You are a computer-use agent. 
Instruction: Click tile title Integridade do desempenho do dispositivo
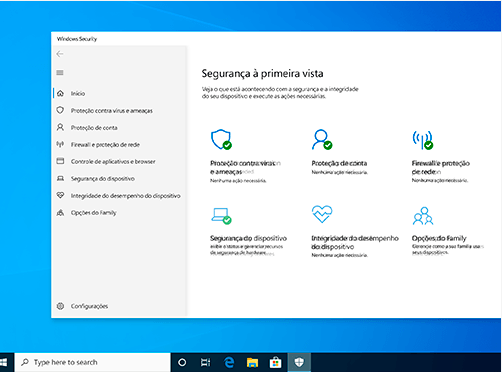355,242
